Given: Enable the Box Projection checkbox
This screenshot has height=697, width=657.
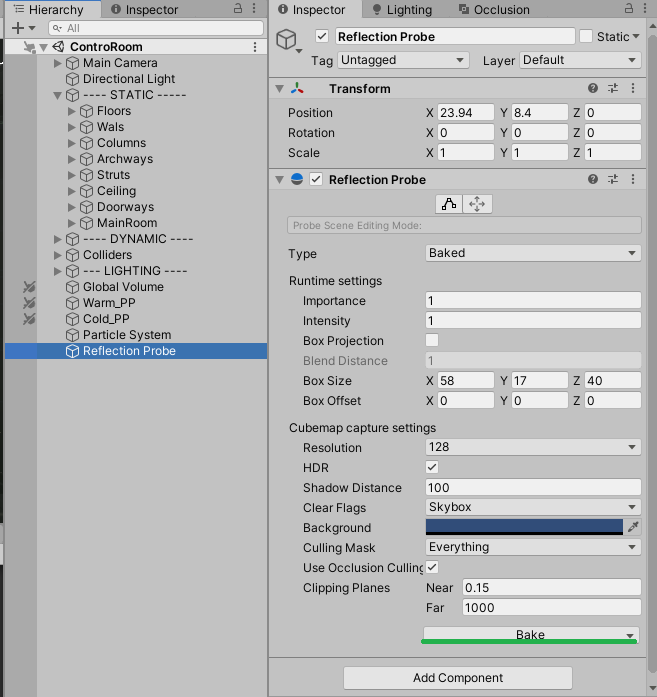Looking at the screenshot, I should (x=432, y=340).
